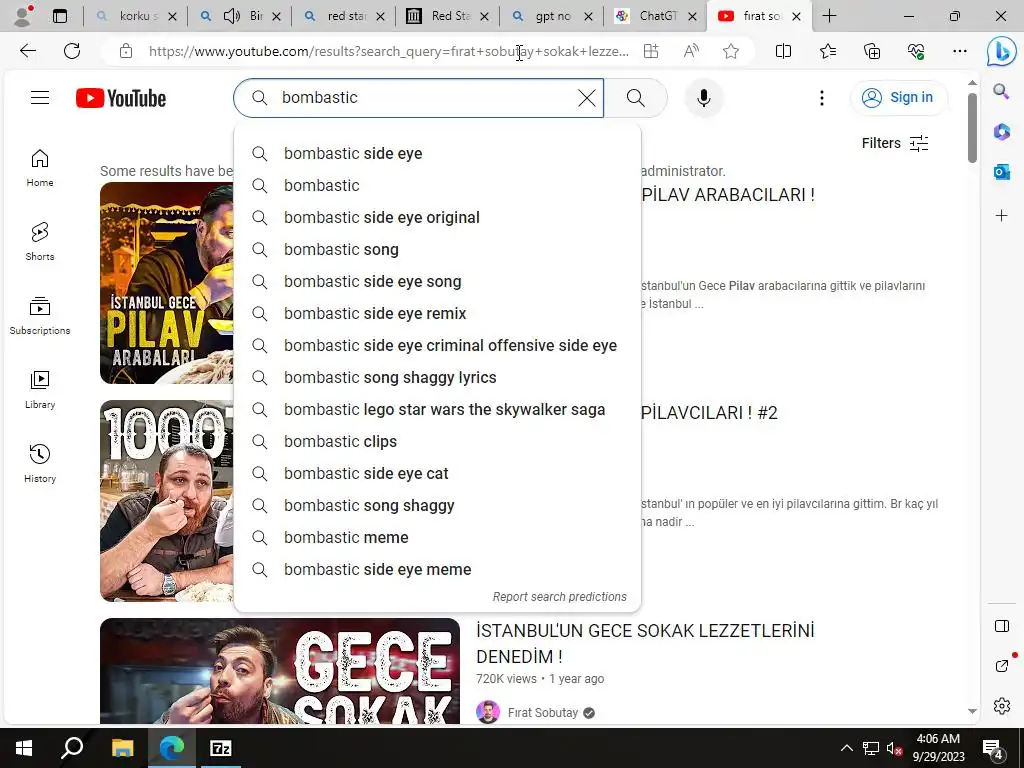Screen dimensions: 1024x768
Task: Open the Filters options
Action: pos(895,143)
